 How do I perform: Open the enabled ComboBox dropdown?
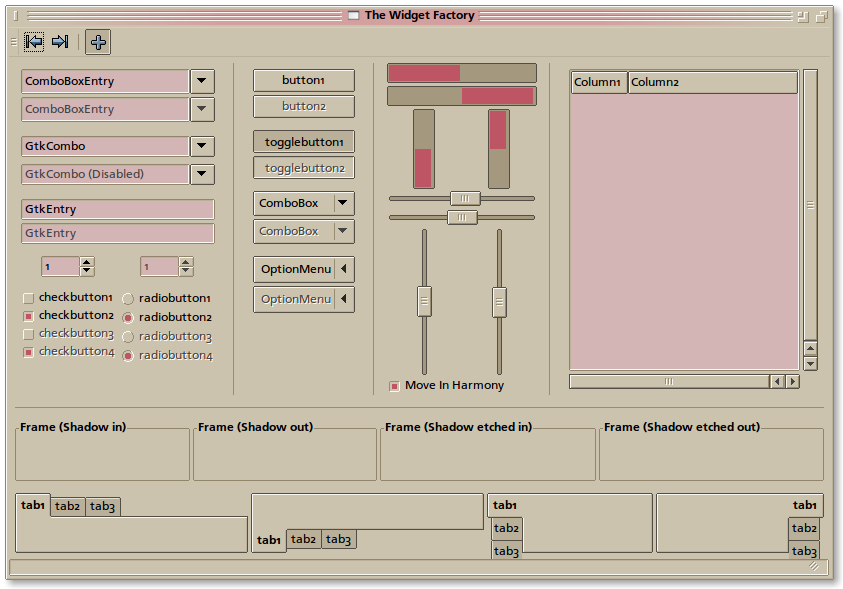(304, 203)
